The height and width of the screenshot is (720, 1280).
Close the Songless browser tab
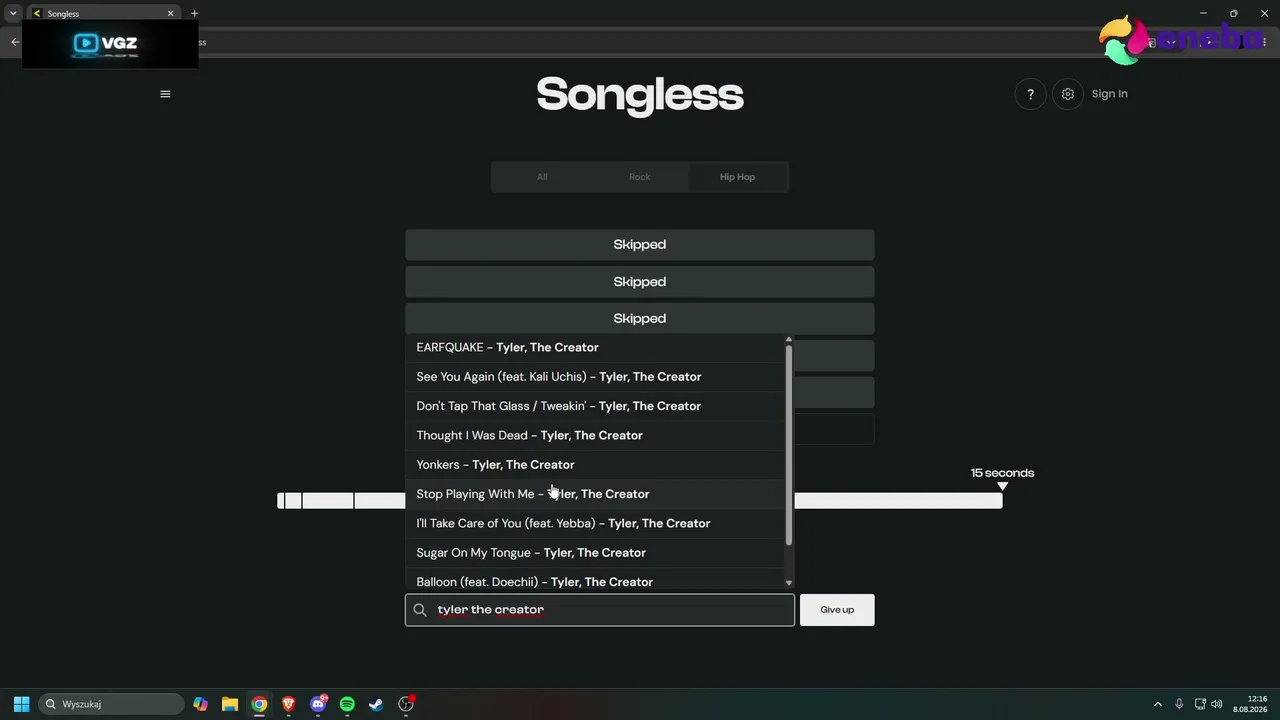(170, 14)
